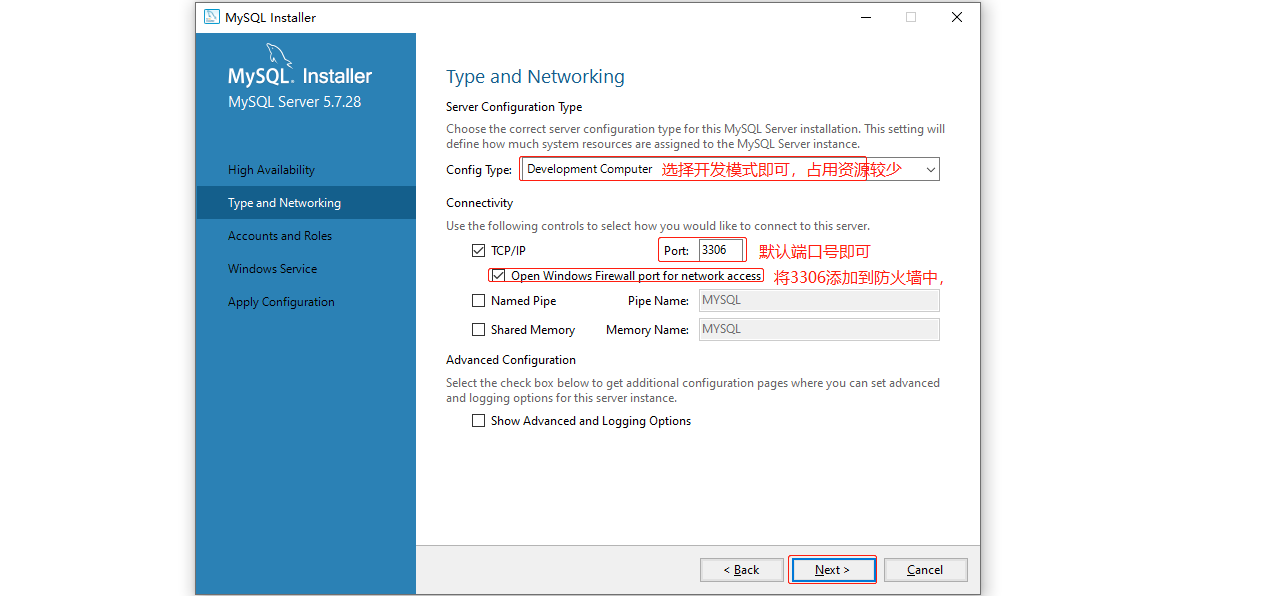The height and width of the screenshot is (596, 1276).
Task: Open the Config Type dropdown arrow
Action: (930, 170)
